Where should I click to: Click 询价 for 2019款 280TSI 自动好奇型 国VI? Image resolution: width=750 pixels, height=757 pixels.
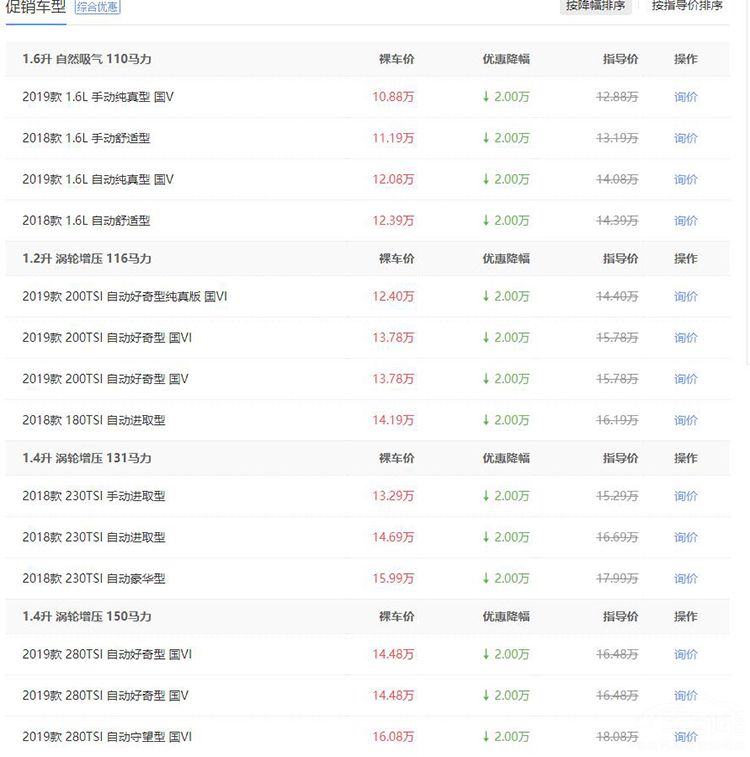[686, 655]
